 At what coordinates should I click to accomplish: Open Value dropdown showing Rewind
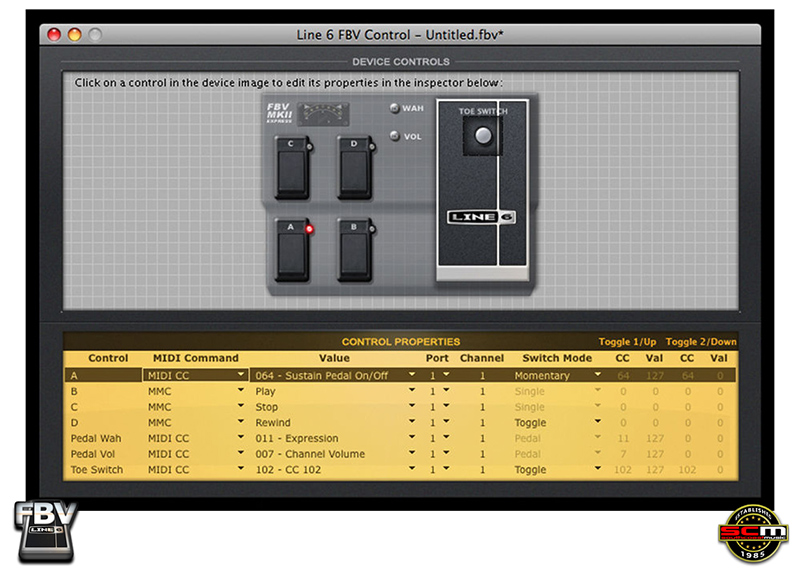pyautogui.click(x=412, y=422)
